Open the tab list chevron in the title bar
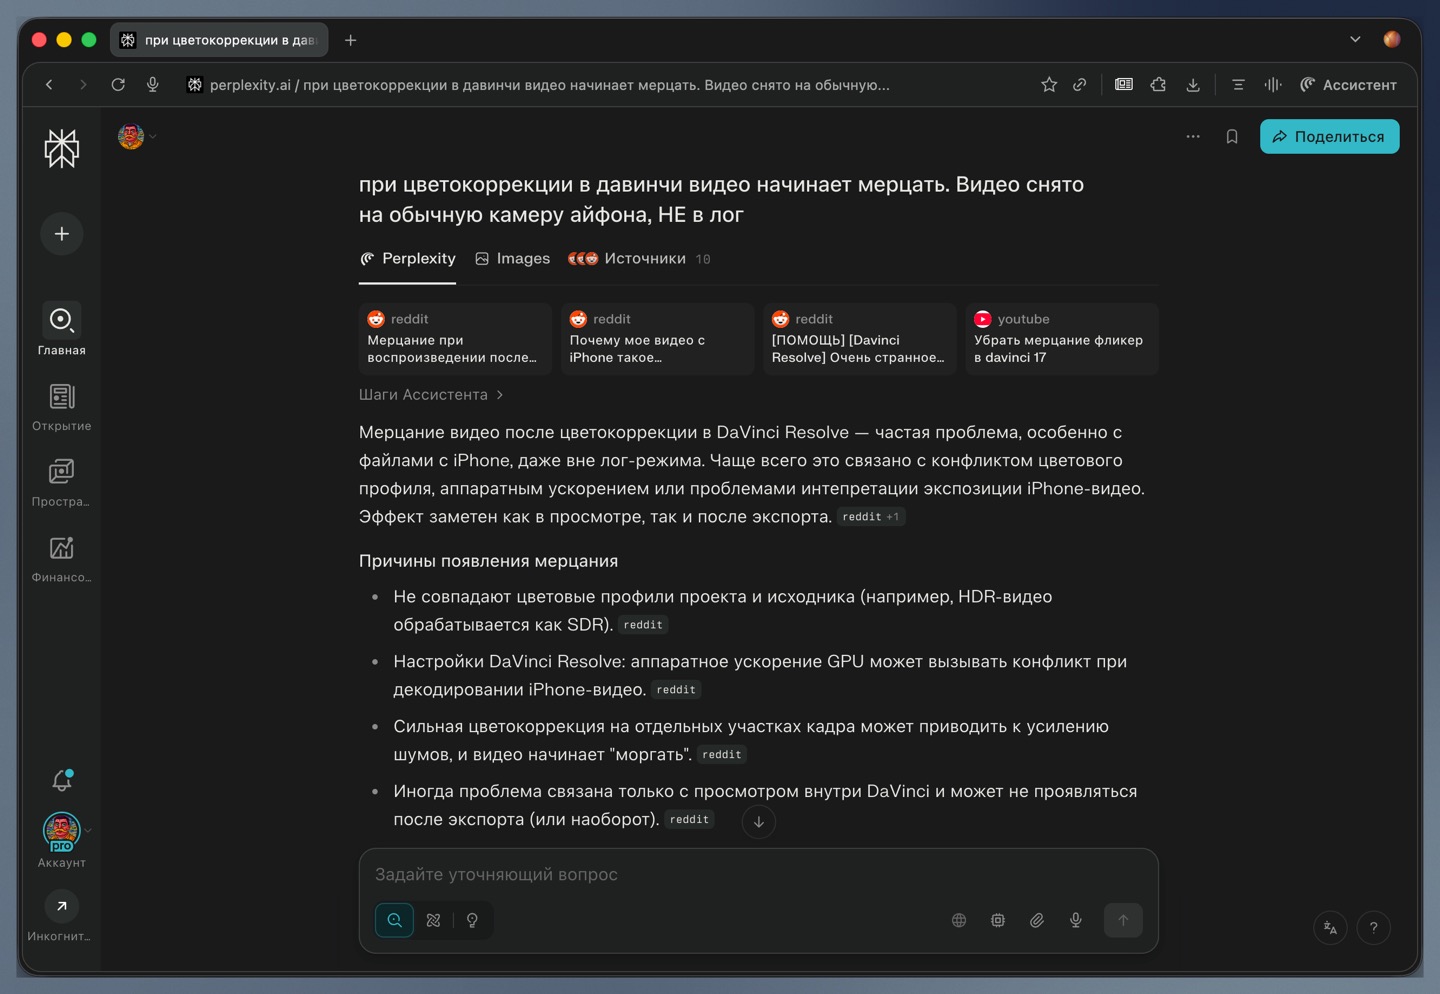 point(1355,40)
